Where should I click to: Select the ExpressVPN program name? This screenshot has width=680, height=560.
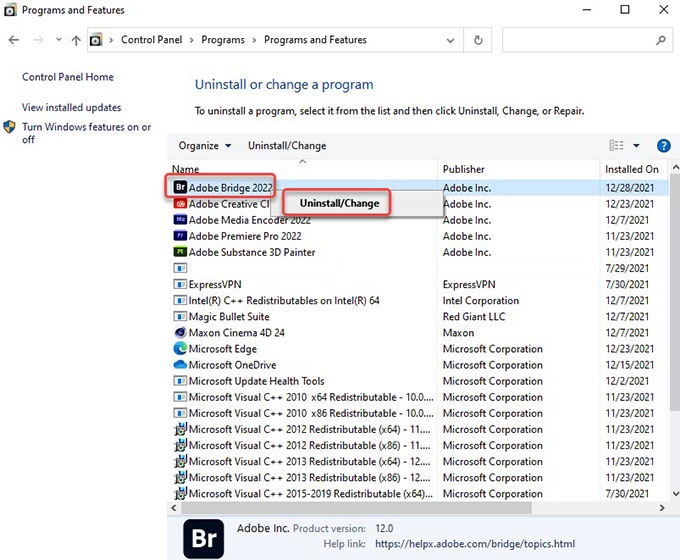(215, 284)
